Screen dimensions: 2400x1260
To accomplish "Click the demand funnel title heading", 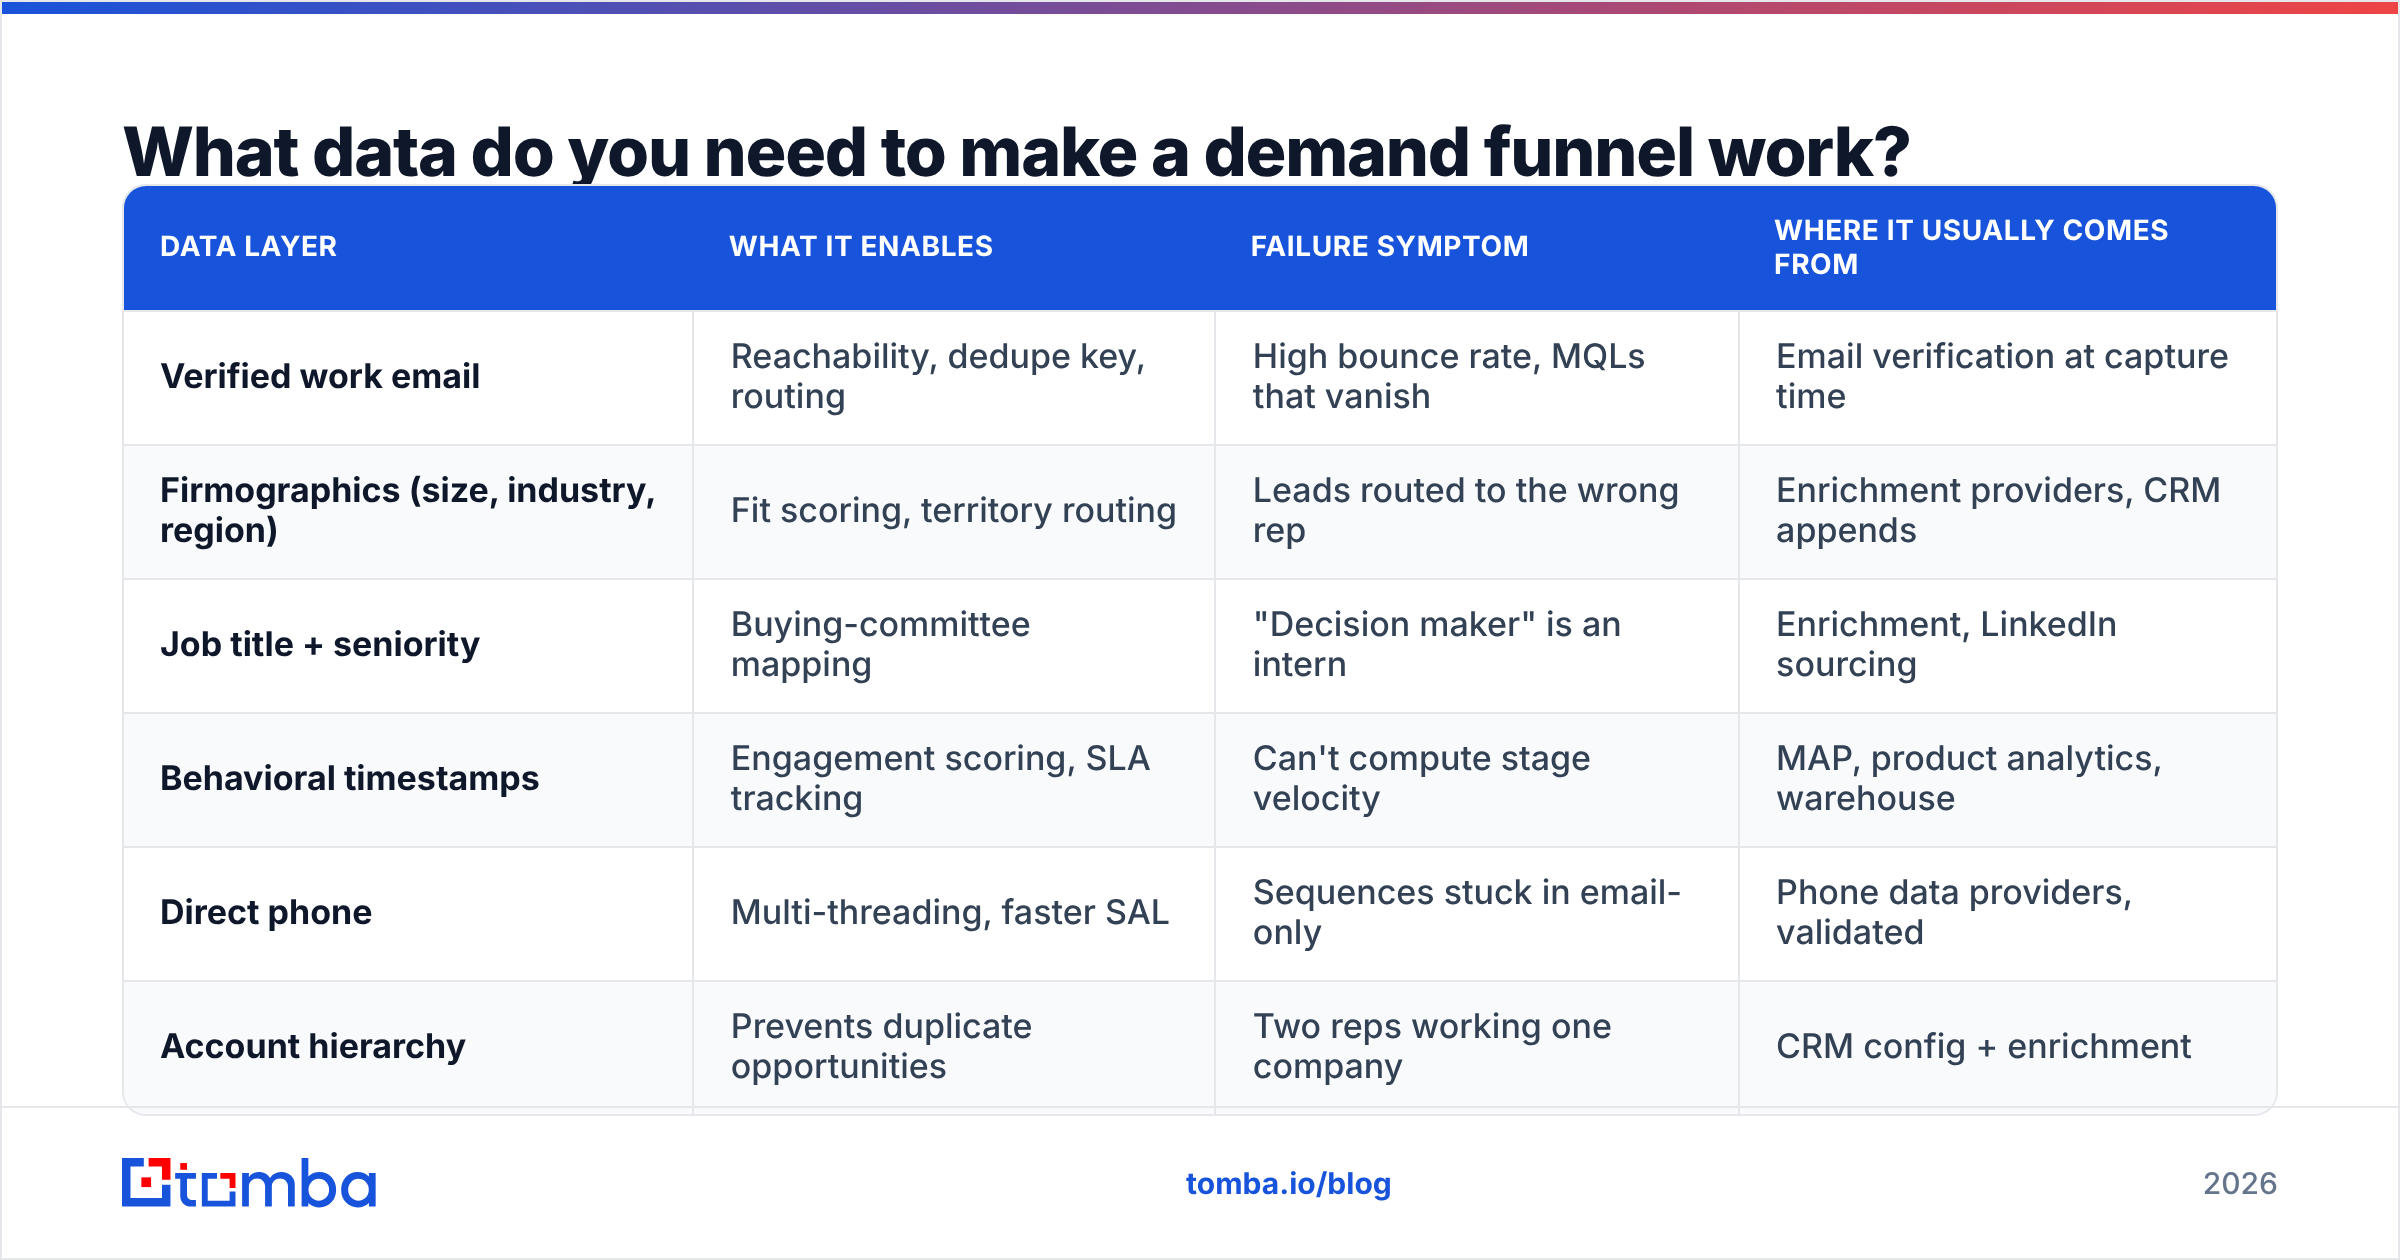I will 1016,153.
